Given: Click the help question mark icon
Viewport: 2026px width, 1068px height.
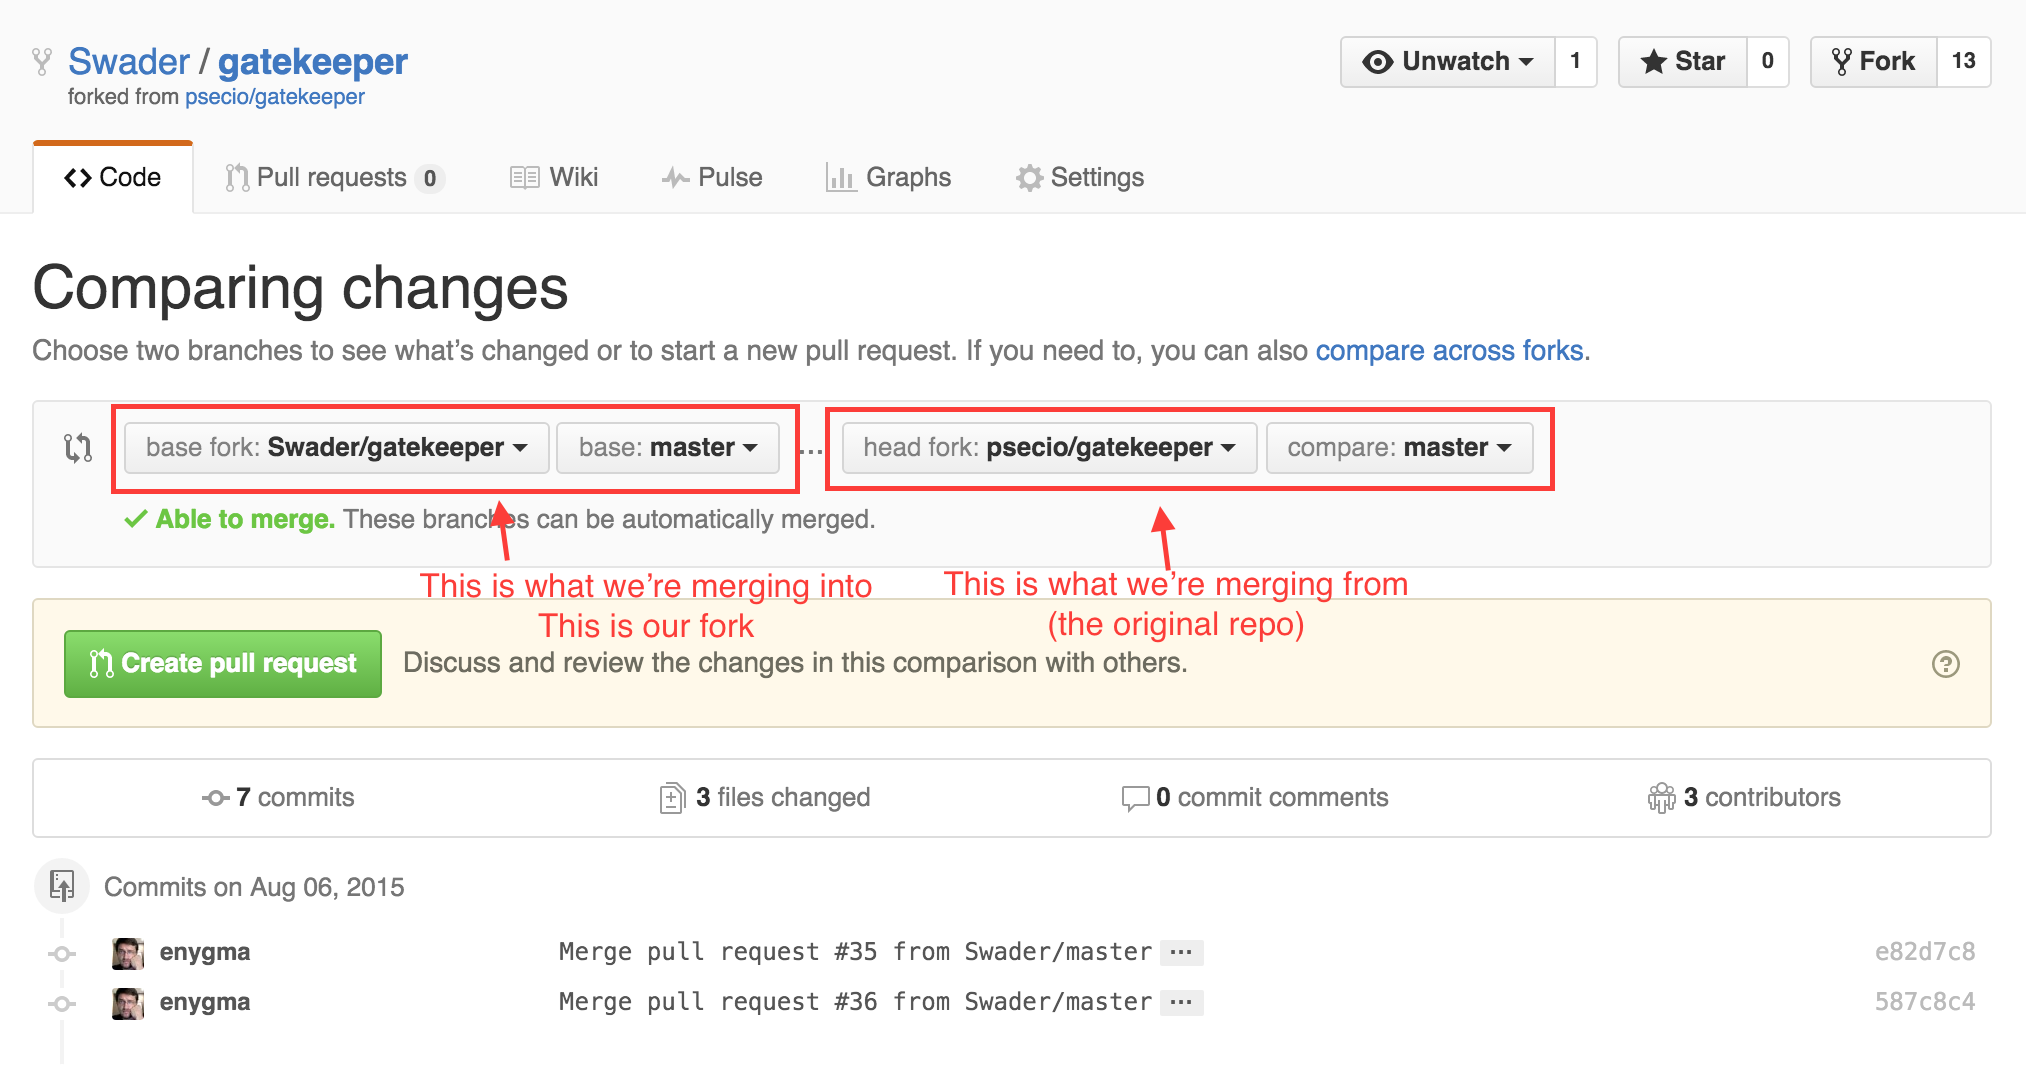Looking at the screenshot, I should pos(1945,664).
